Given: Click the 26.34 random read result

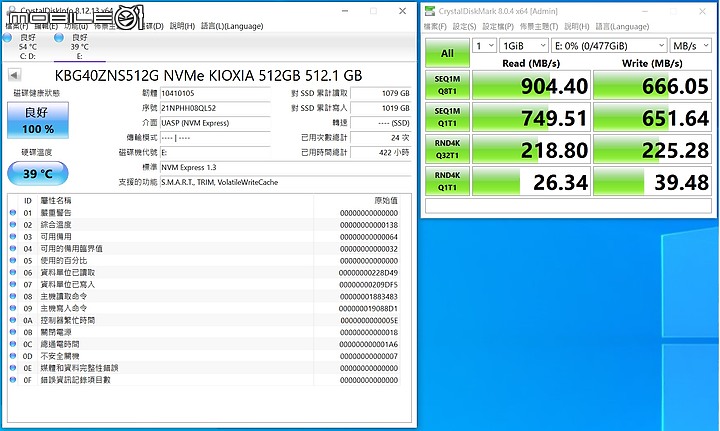Looking at the screenshot, I should (x=531, y=182).
